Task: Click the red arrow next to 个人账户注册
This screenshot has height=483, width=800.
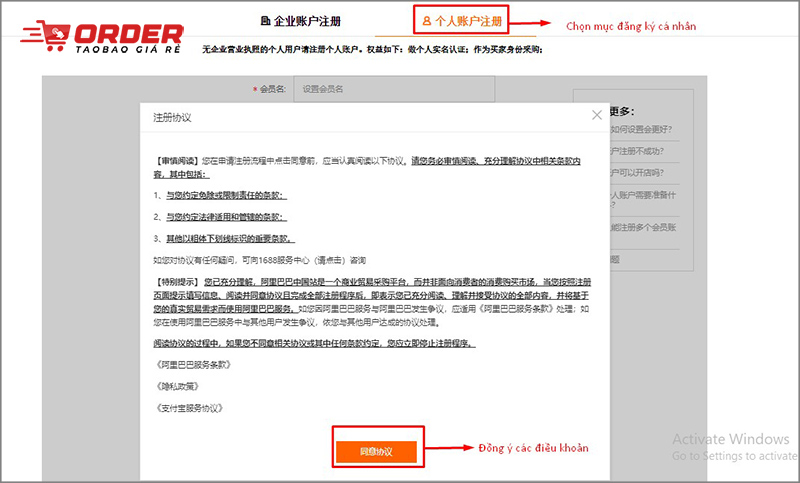Action: 532,21
